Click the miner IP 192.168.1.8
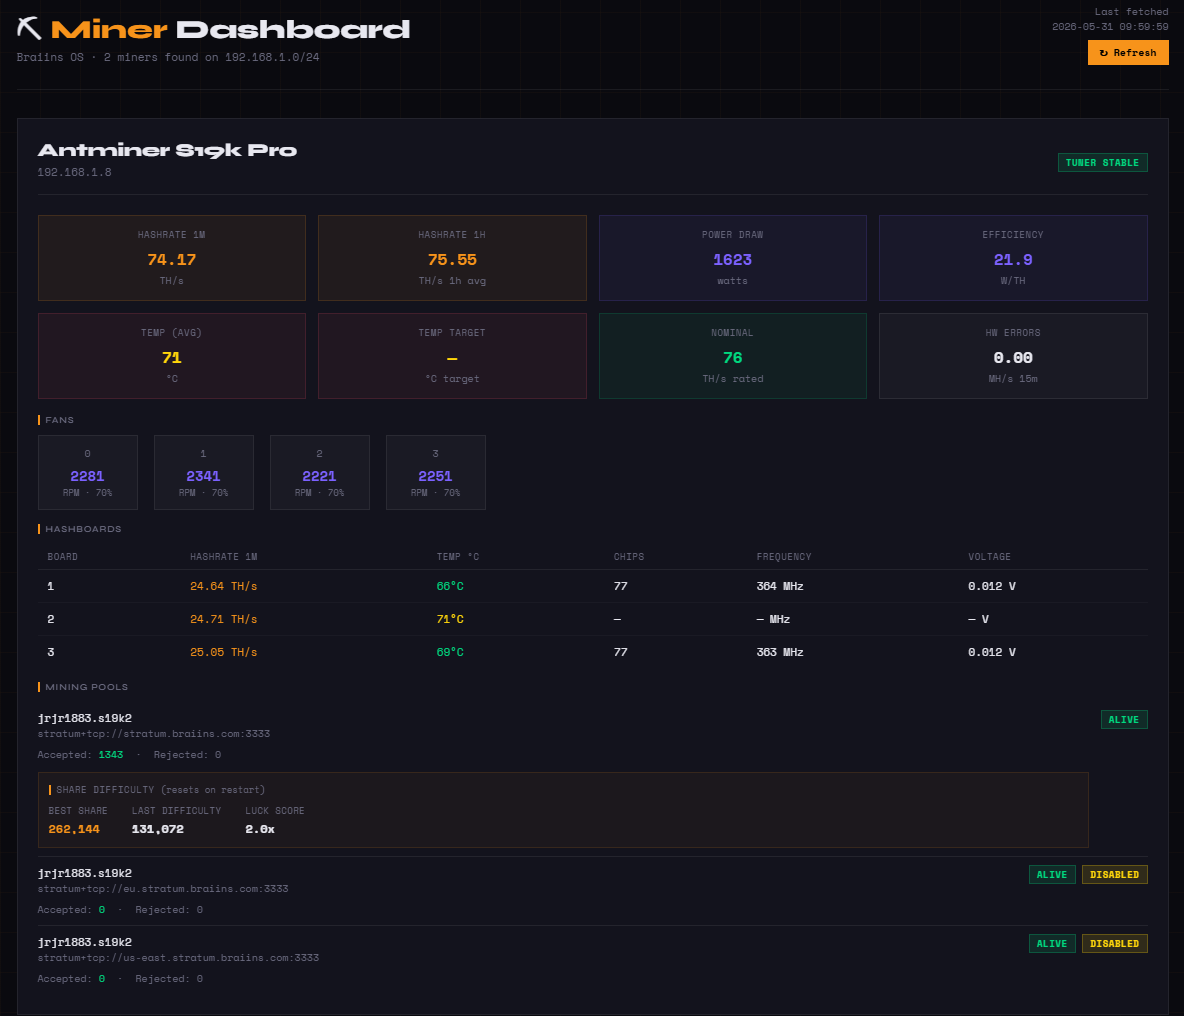The height and width of the screenshot is (1016, 1184). [x=75, y=172]
